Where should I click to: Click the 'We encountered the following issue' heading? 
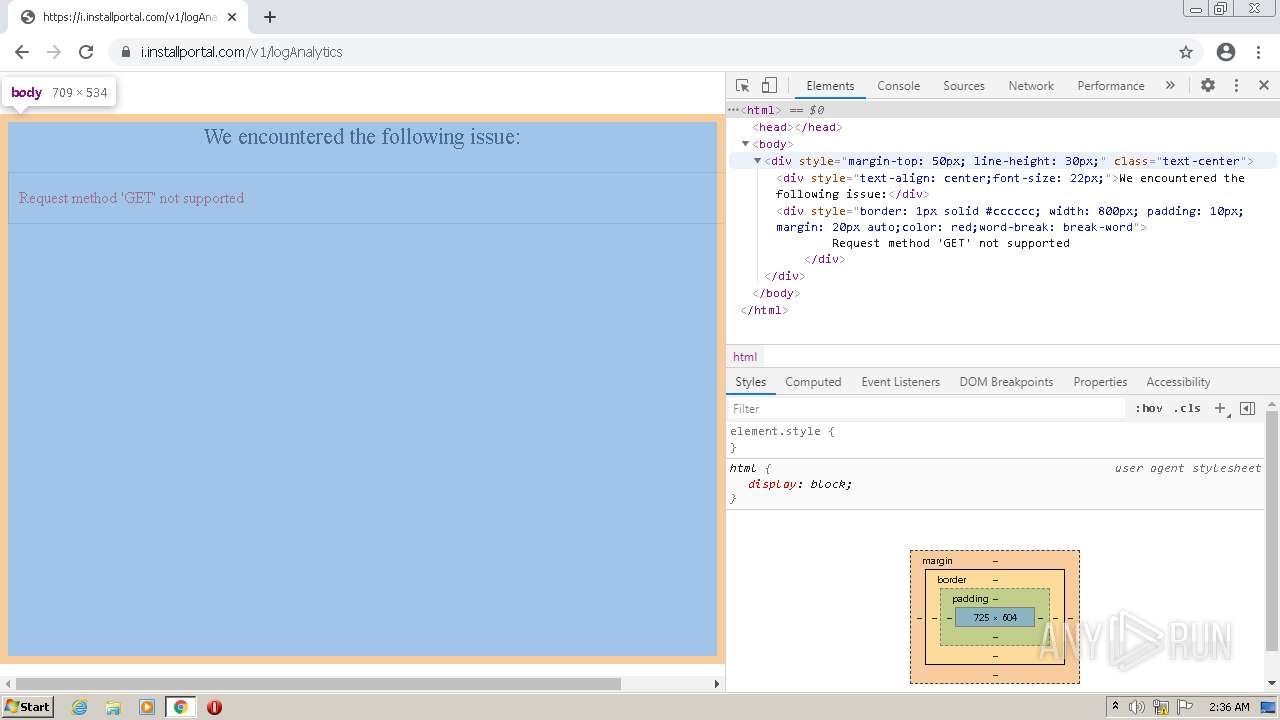point(362,136)
